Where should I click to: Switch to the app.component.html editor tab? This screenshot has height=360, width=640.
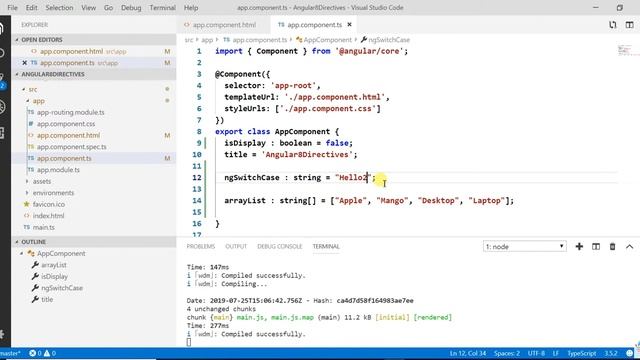pyautogui.click(x=223, y=25)
